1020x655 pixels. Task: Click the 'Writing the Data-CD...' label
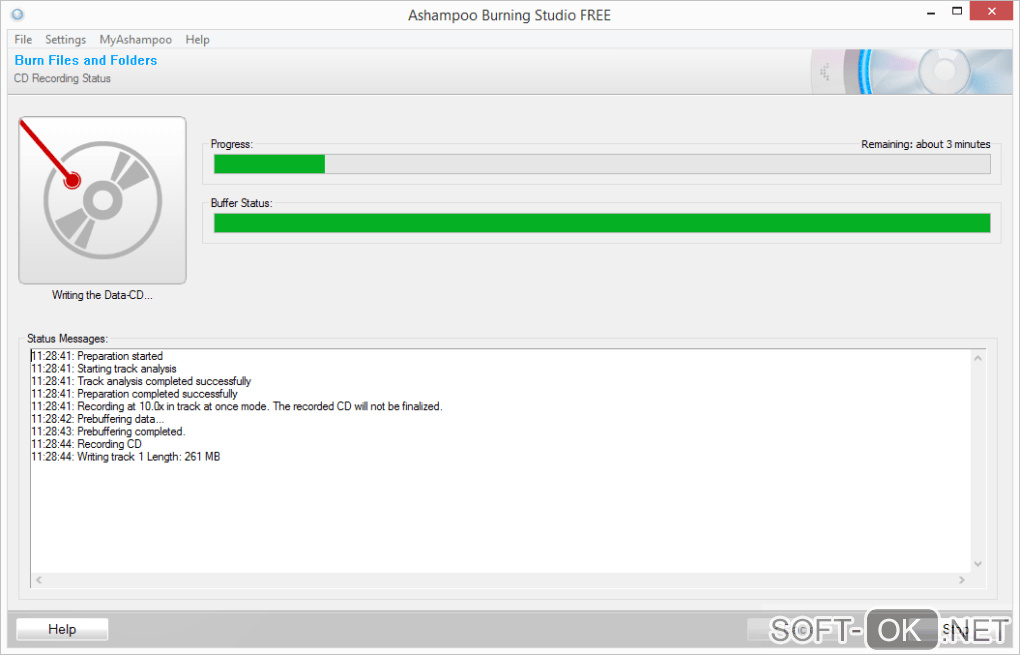[x=102, y=295]
